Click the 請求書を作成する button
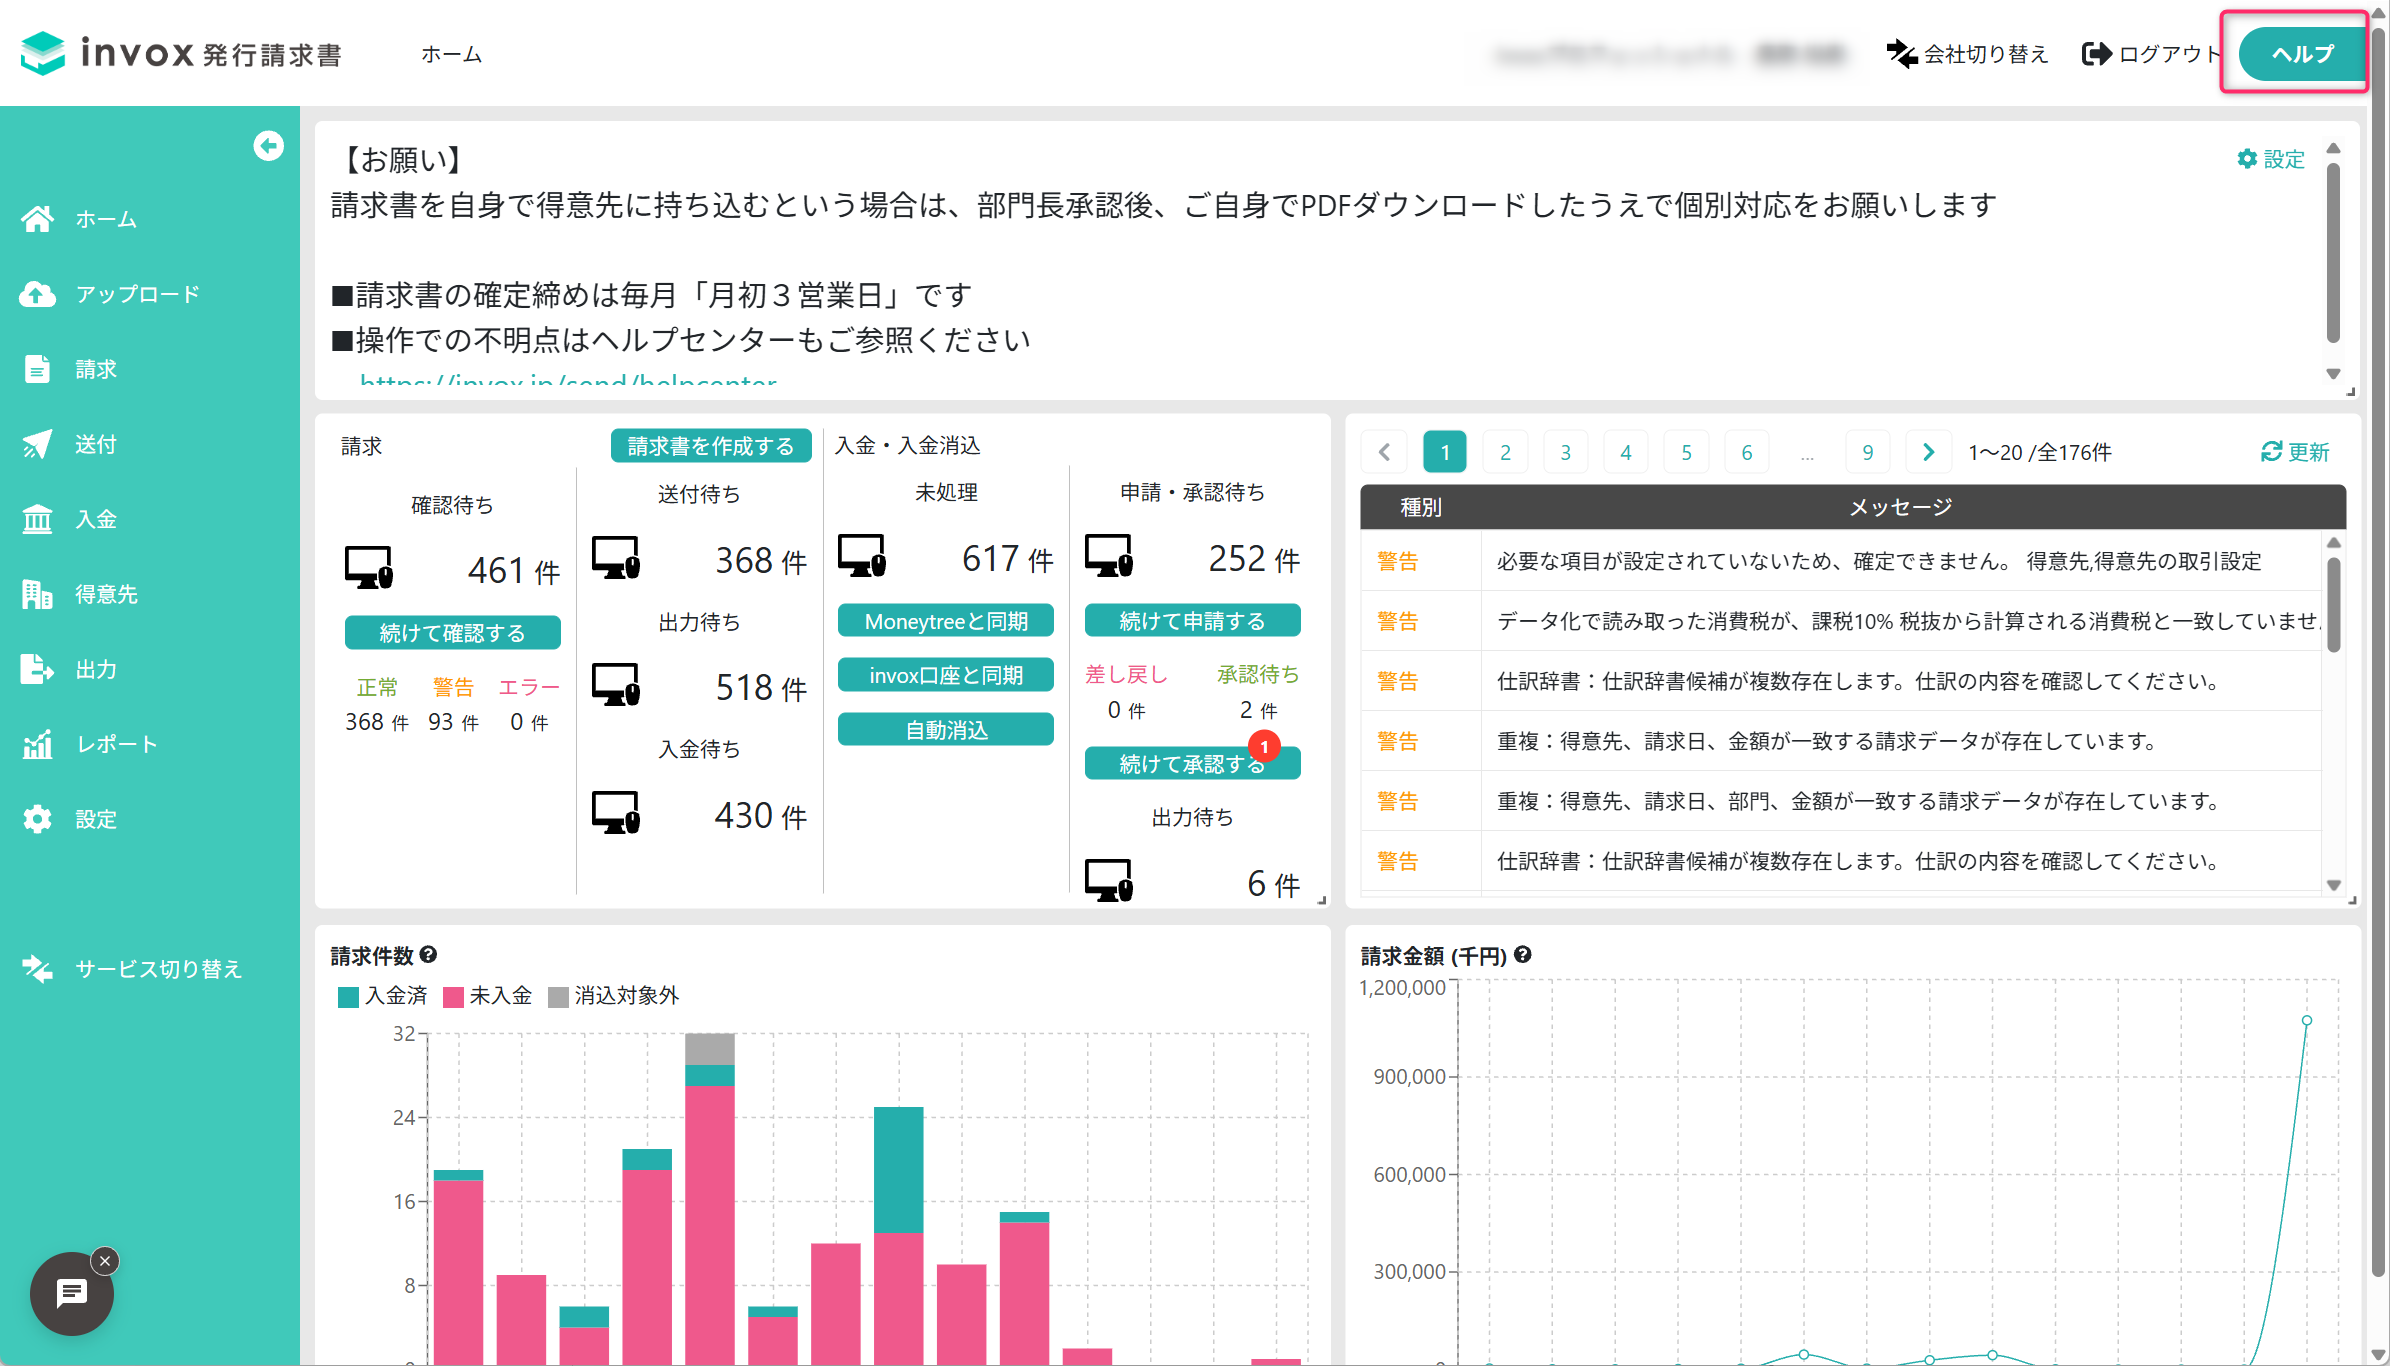2390x1366 pixels. 710,446
